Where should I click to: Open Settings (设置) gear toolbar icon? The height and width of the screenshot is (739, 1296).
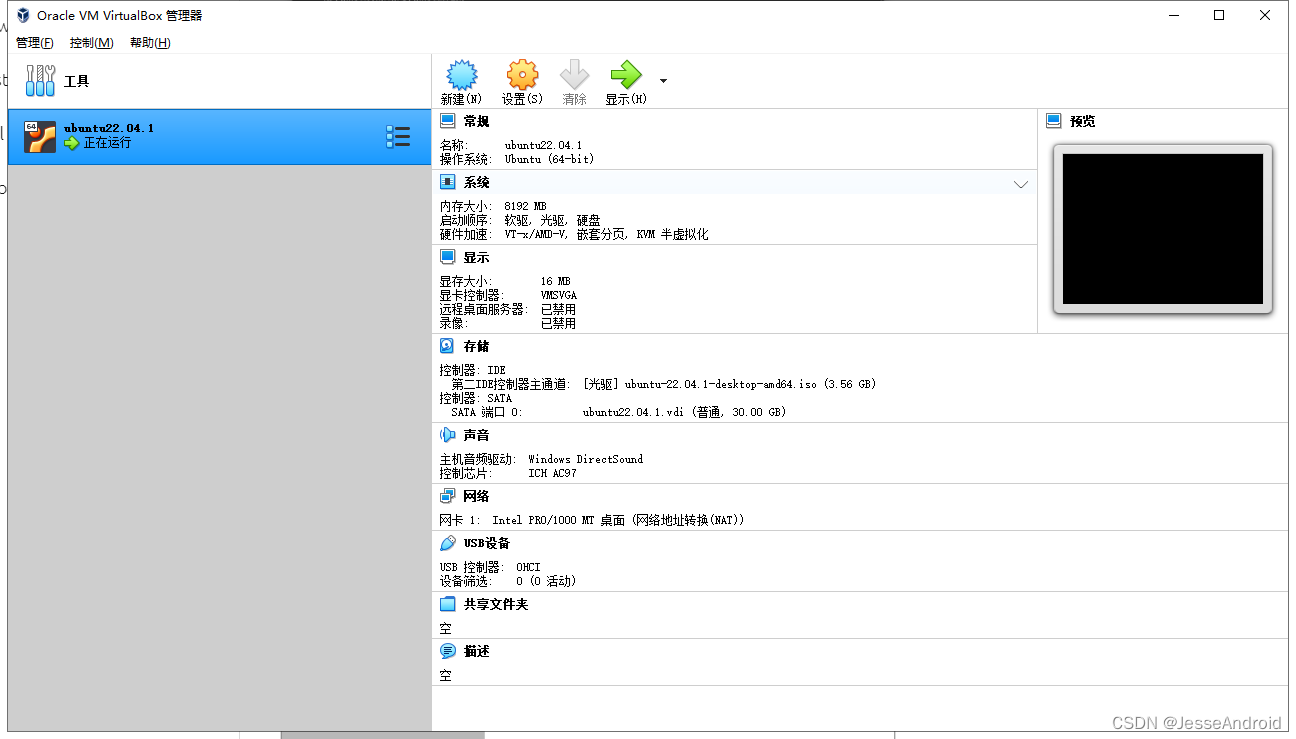click(522, 75)
